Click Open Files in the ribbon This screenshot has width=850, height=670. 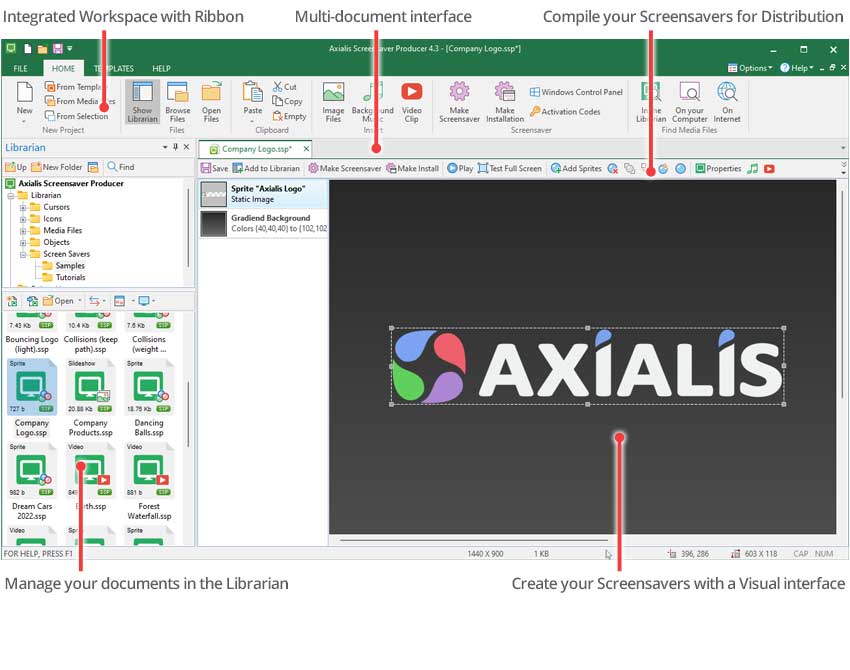[x=211, y=101]
